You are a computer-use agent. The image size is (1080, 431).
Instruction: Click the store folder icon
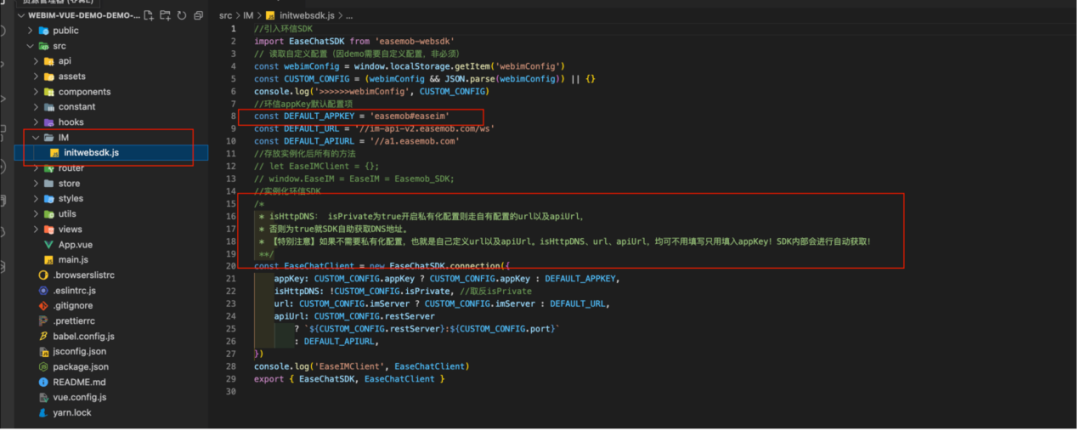49,183
